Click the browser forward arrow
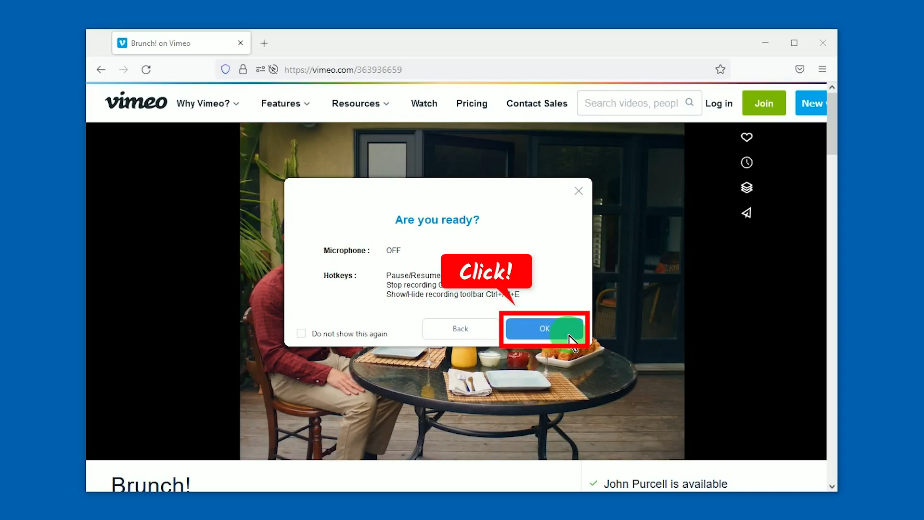Viewport: 924px width, 520px height. [124, 70]
